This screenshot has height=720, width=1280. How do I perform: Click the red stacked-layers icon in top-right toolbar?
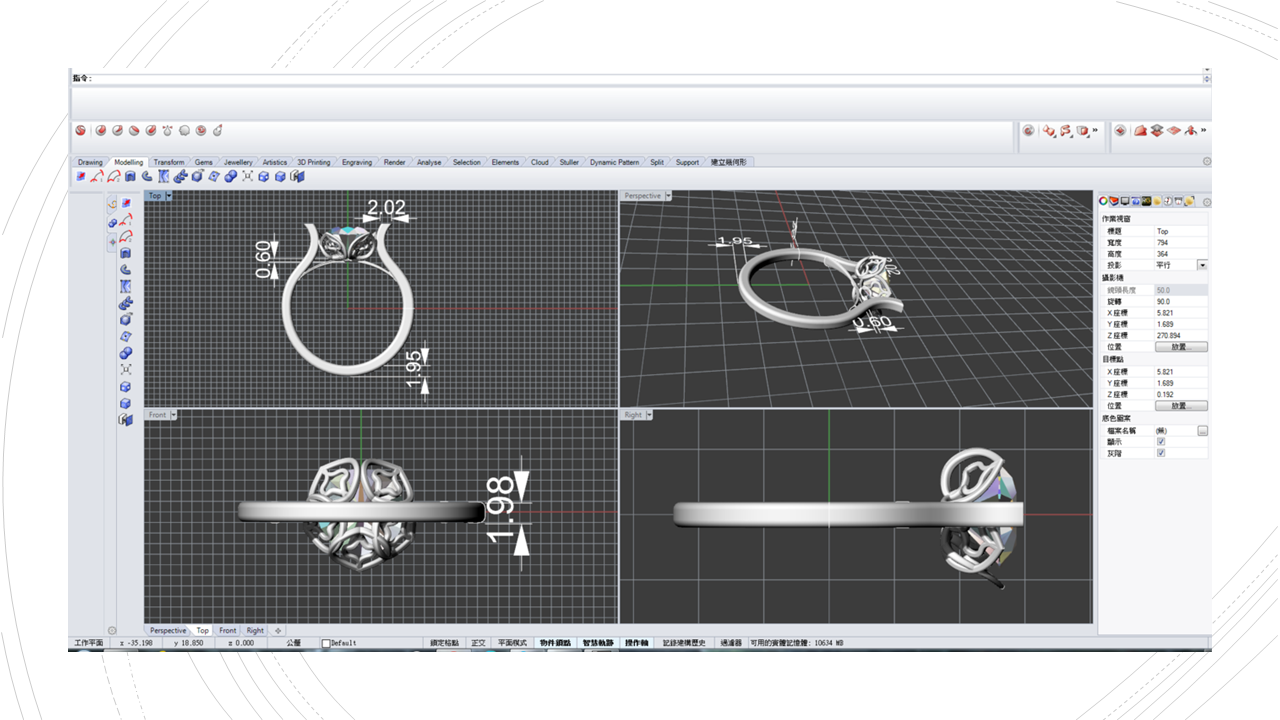1157,130
